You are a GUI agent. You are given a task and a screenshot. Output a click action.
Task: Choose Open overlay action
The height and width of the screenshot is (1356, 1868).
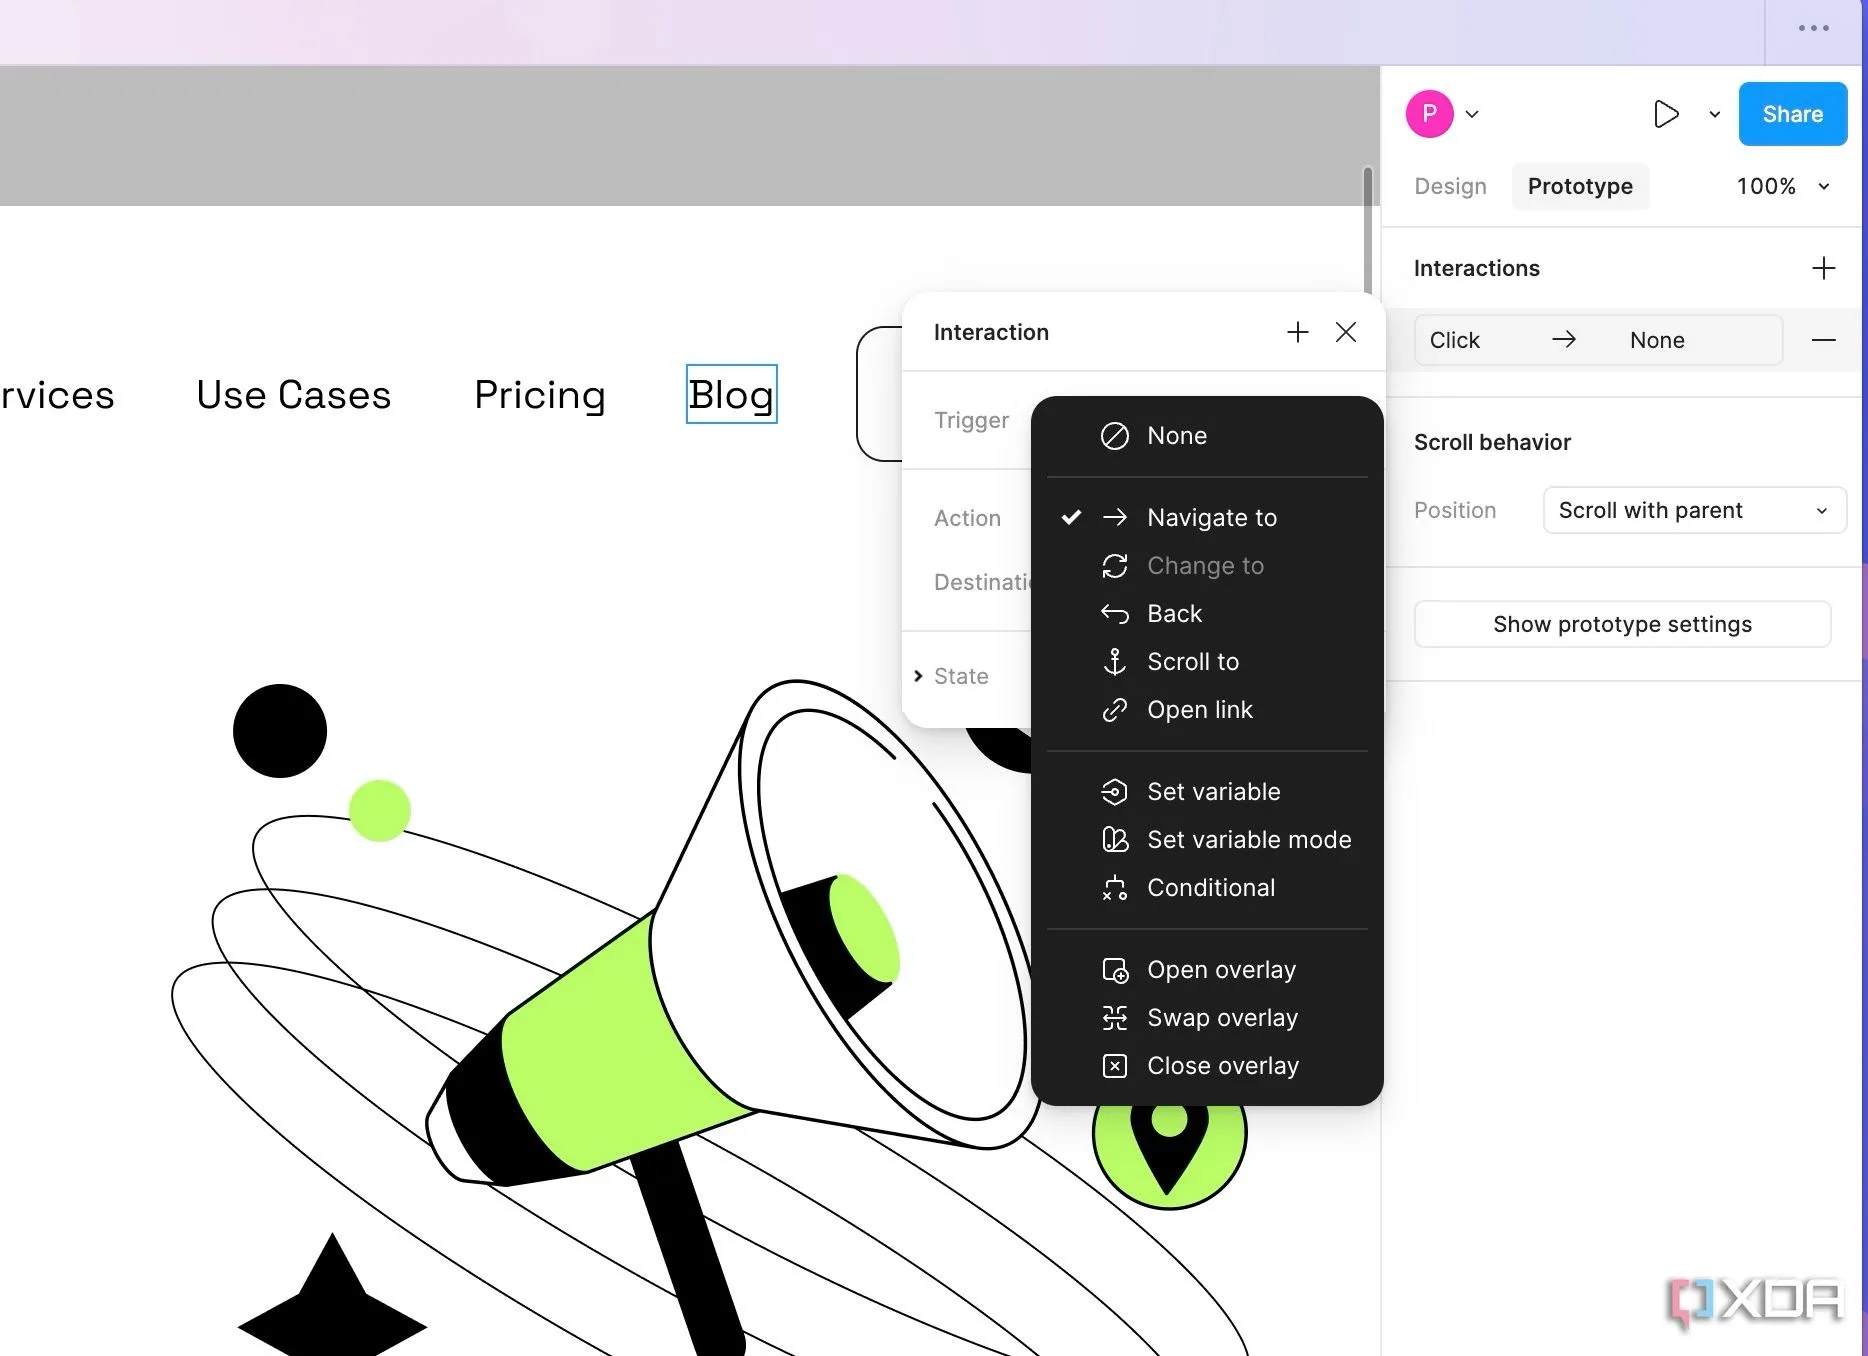[x=1207, y=970]
